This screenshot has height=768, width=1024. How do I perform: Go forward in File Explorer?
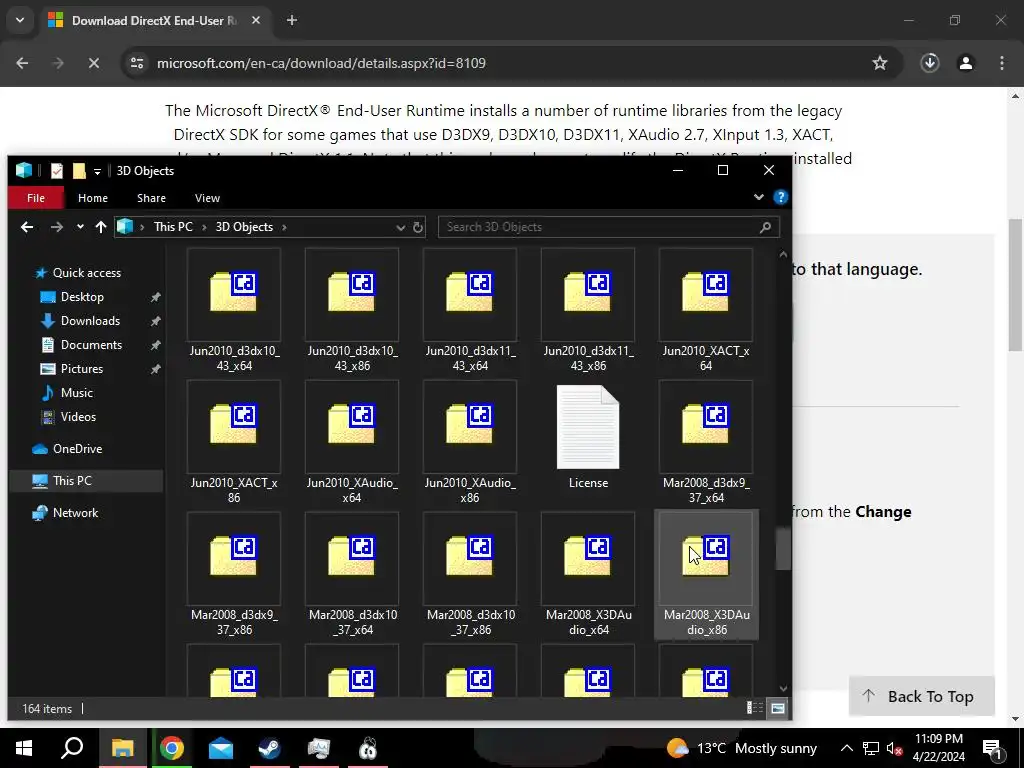(x=57, y=227)
